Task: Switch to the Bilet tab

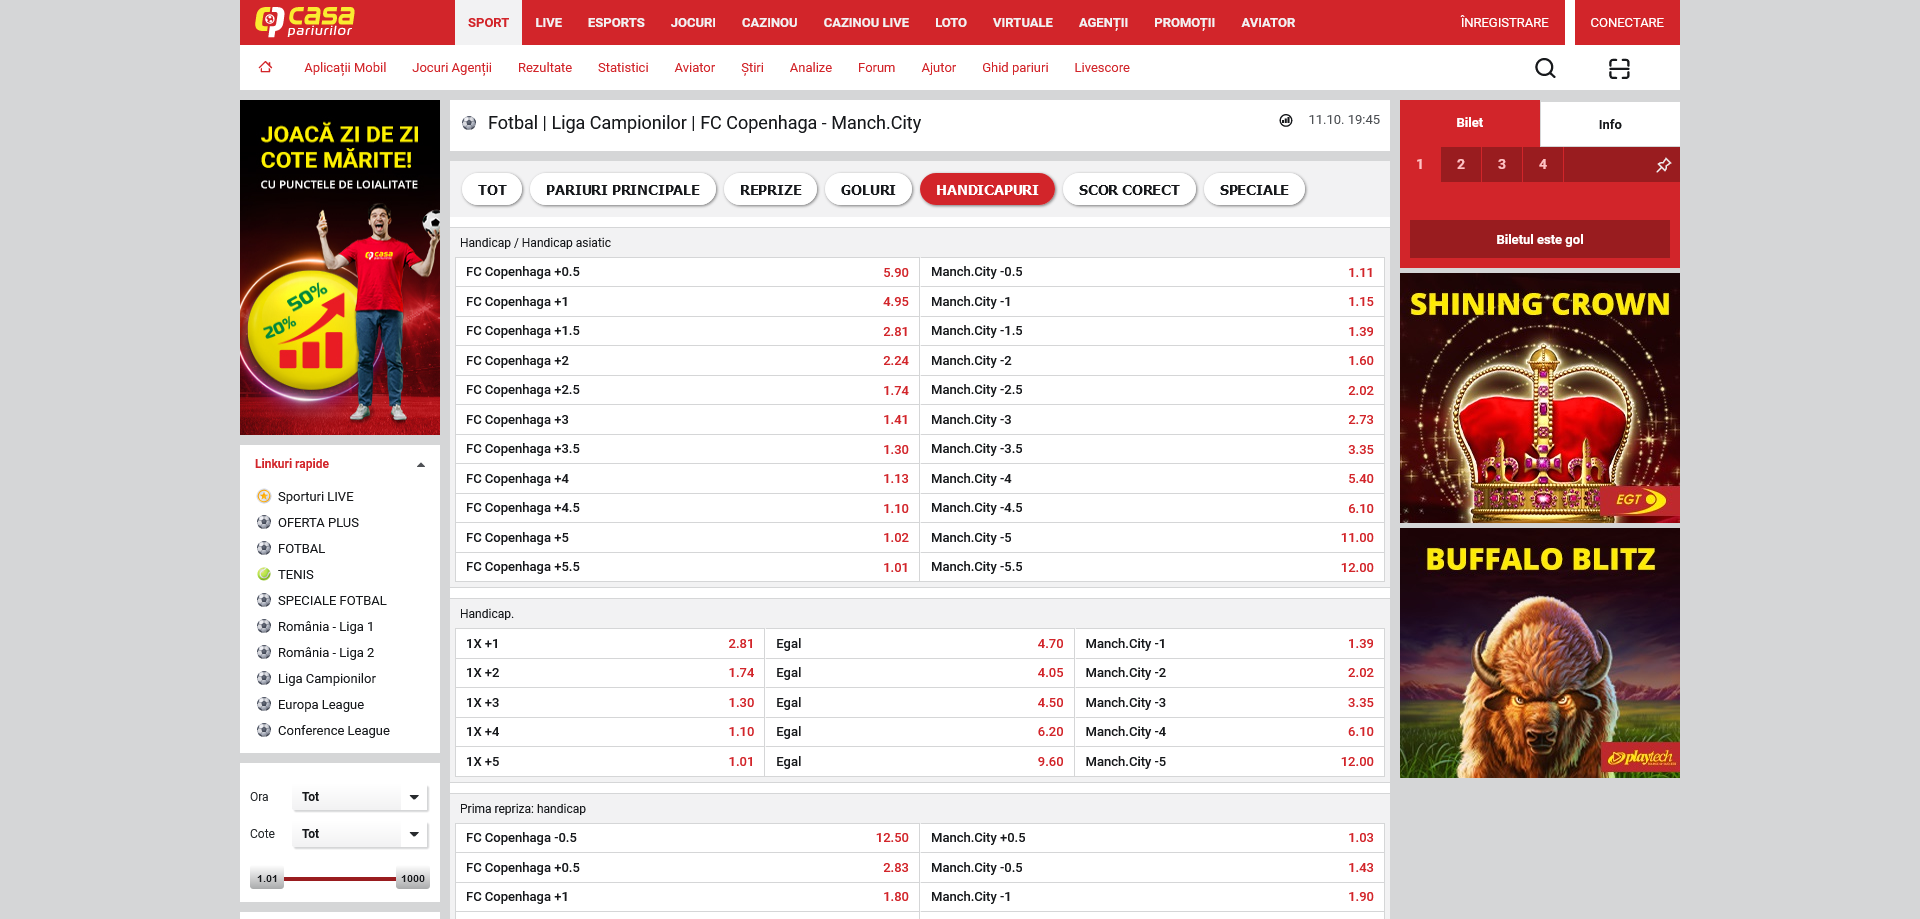Action: (1470, 123)
